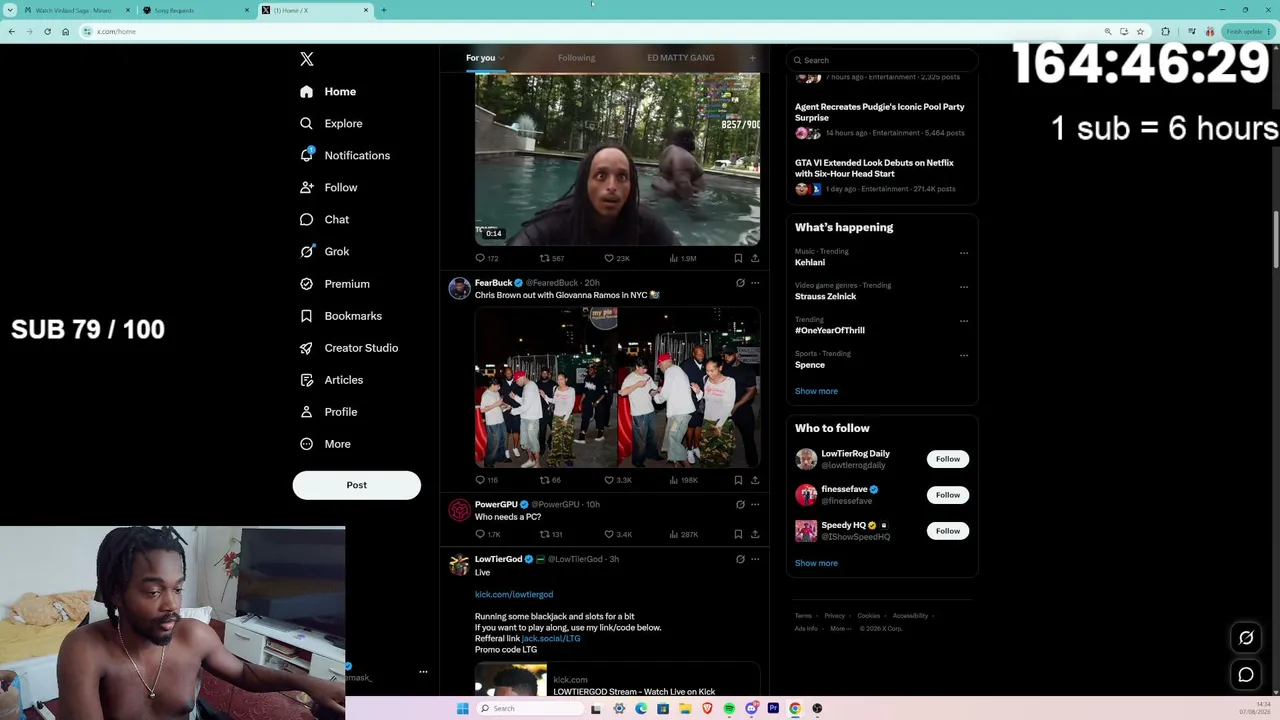Screen dimensions: 1280x720
Task: Bookmark the pool video post
Action: click(738, 258)
